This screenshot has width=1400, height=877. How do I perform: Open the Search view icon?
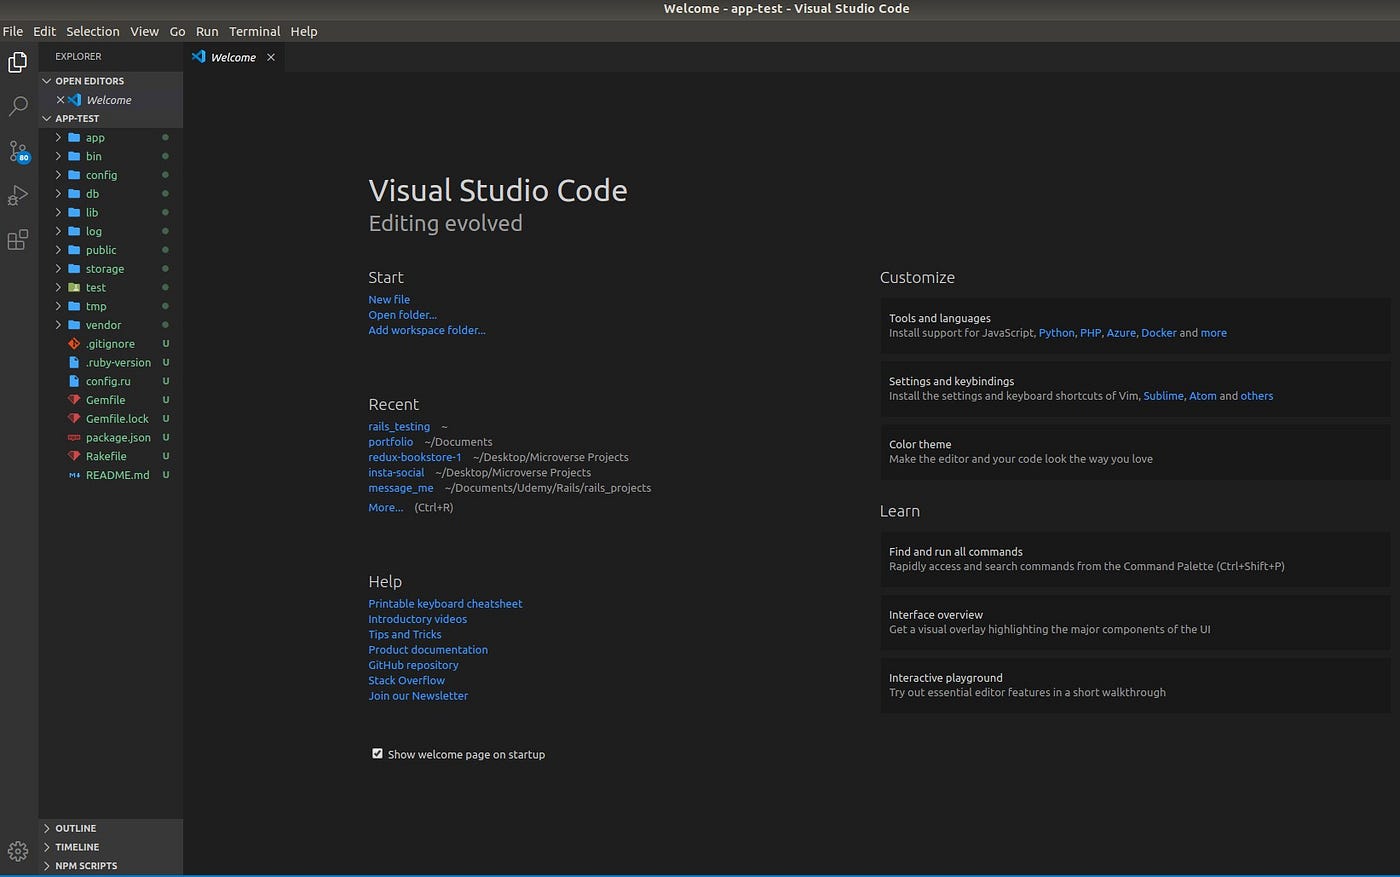(x=18, y=106)
